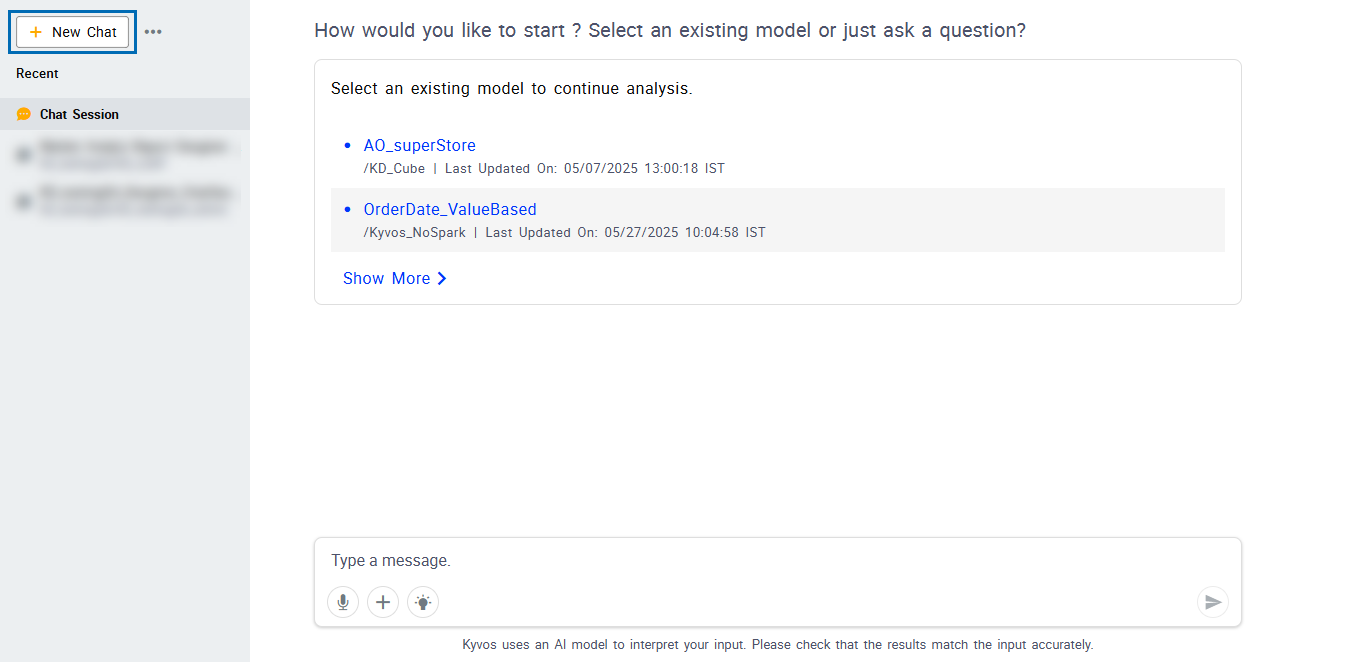Click the orange chat bubble icon for Chat Session
The height and width of the screenshot is (662, 1366).
24,115
